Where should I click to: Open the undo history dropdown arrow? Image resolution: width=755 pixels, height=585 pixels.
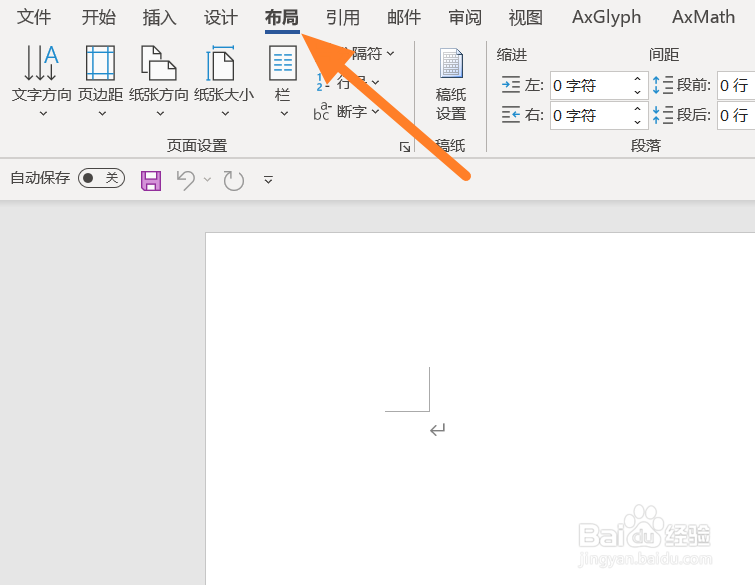point(207,180)
